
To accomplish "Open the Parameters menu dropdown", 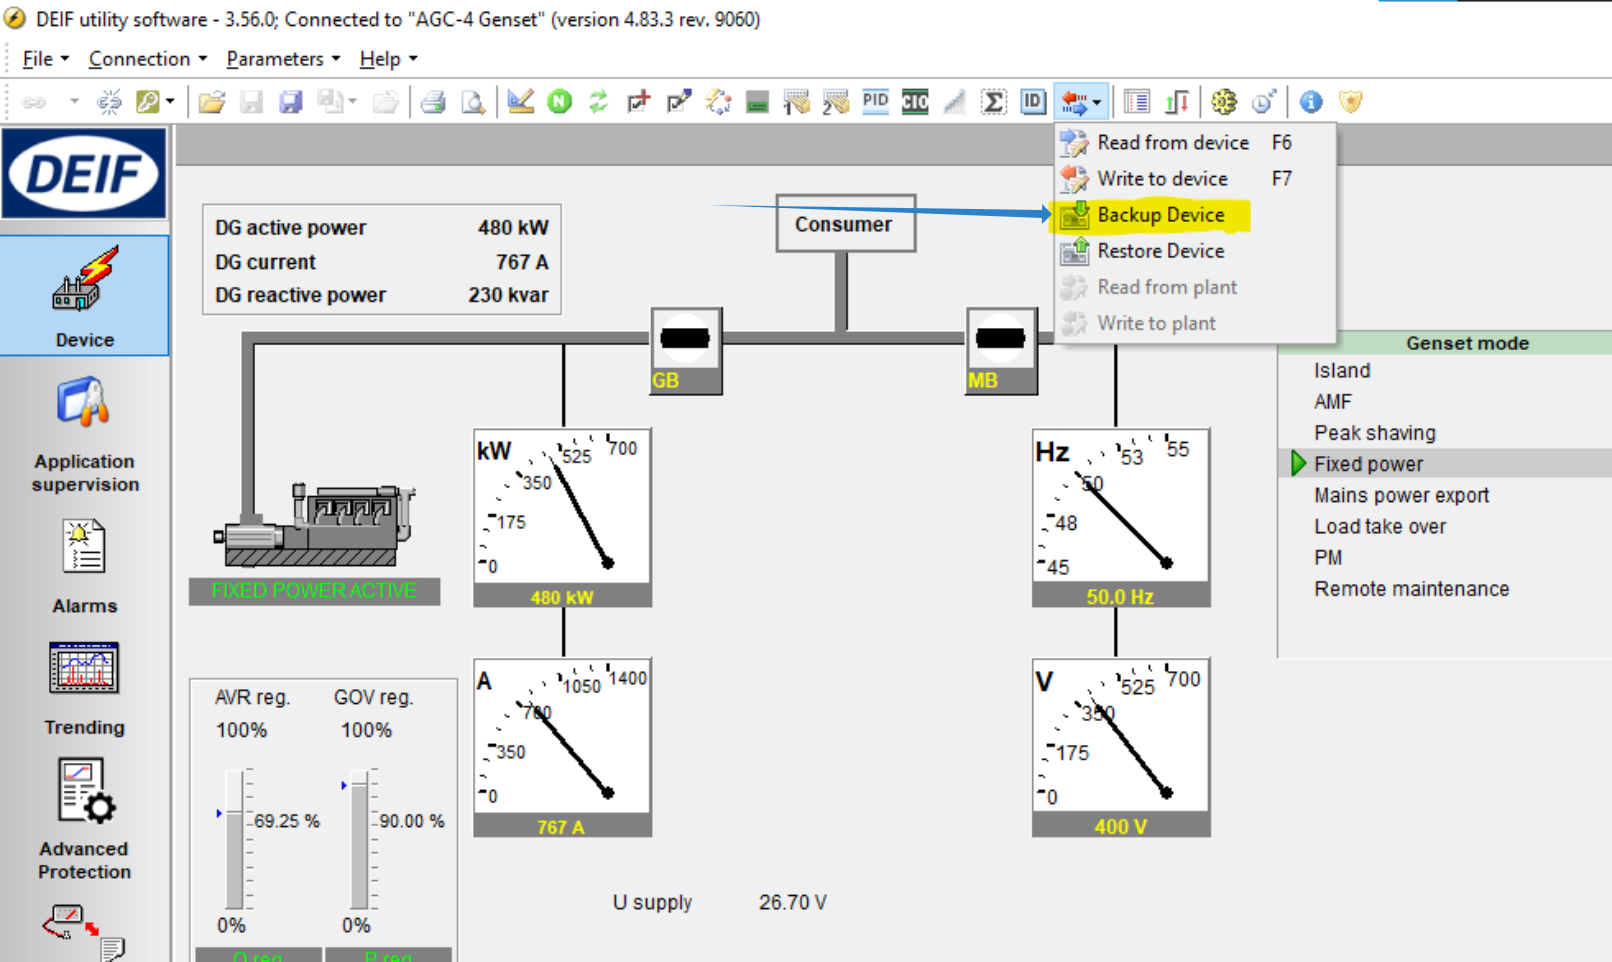I will tap(283, 59).
